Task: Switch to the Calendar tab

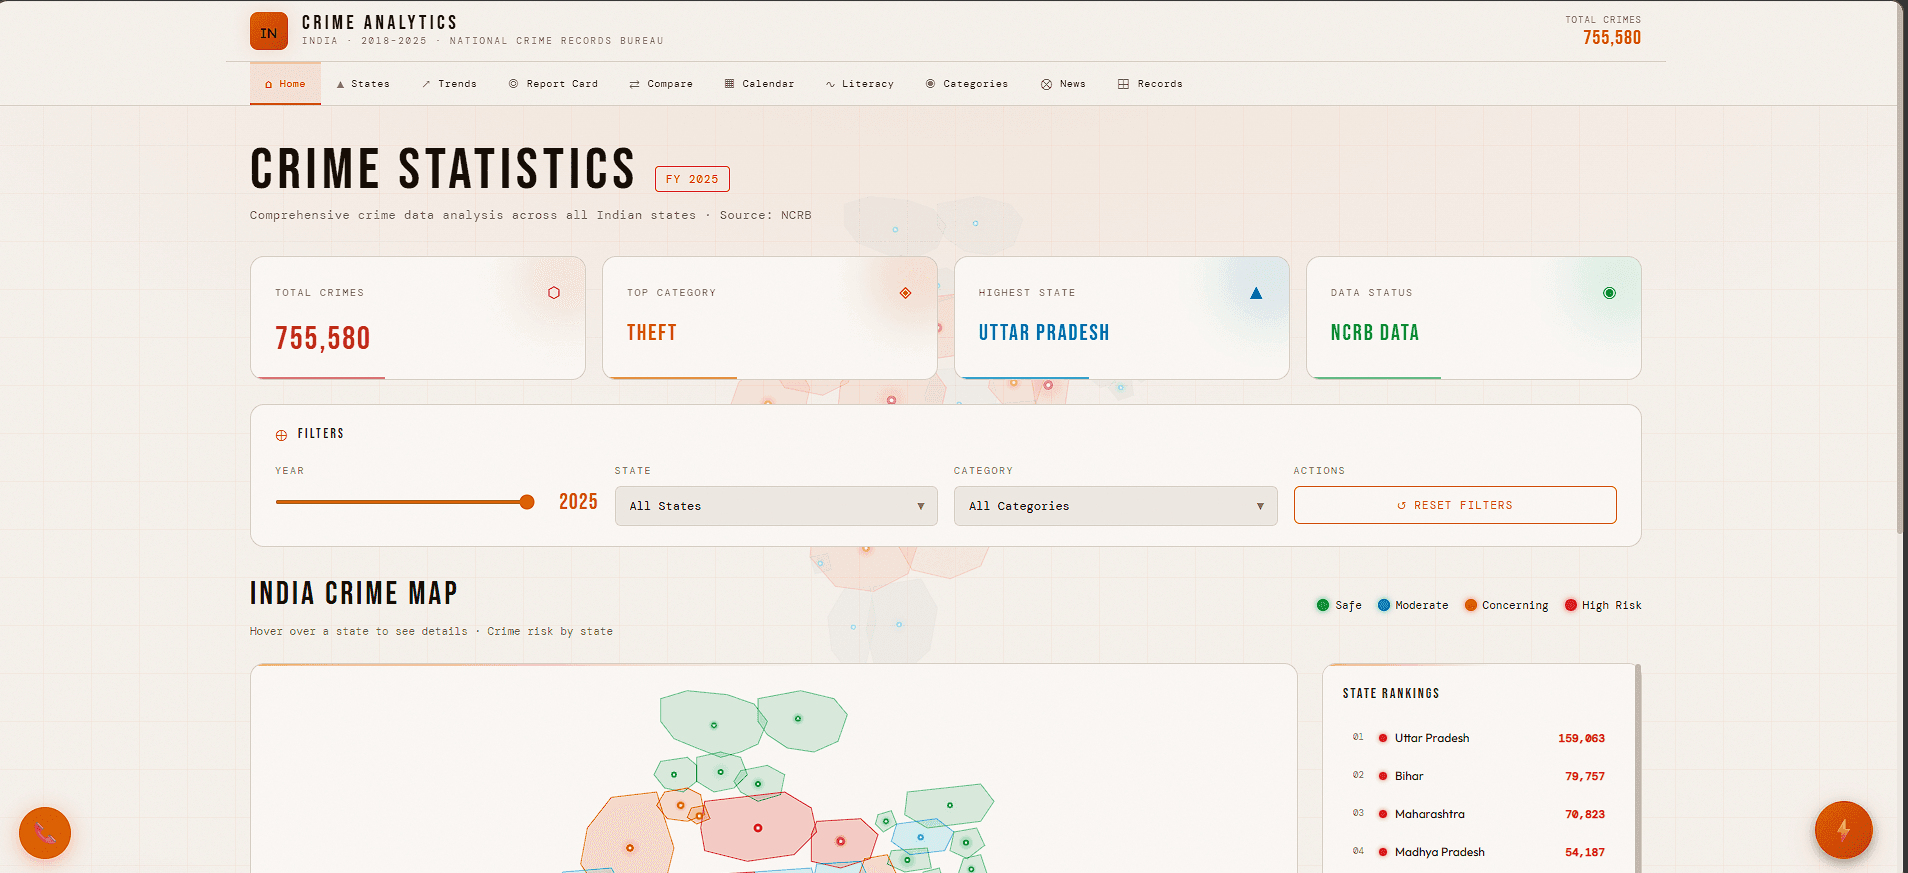Action: click(x=759, y=84)
